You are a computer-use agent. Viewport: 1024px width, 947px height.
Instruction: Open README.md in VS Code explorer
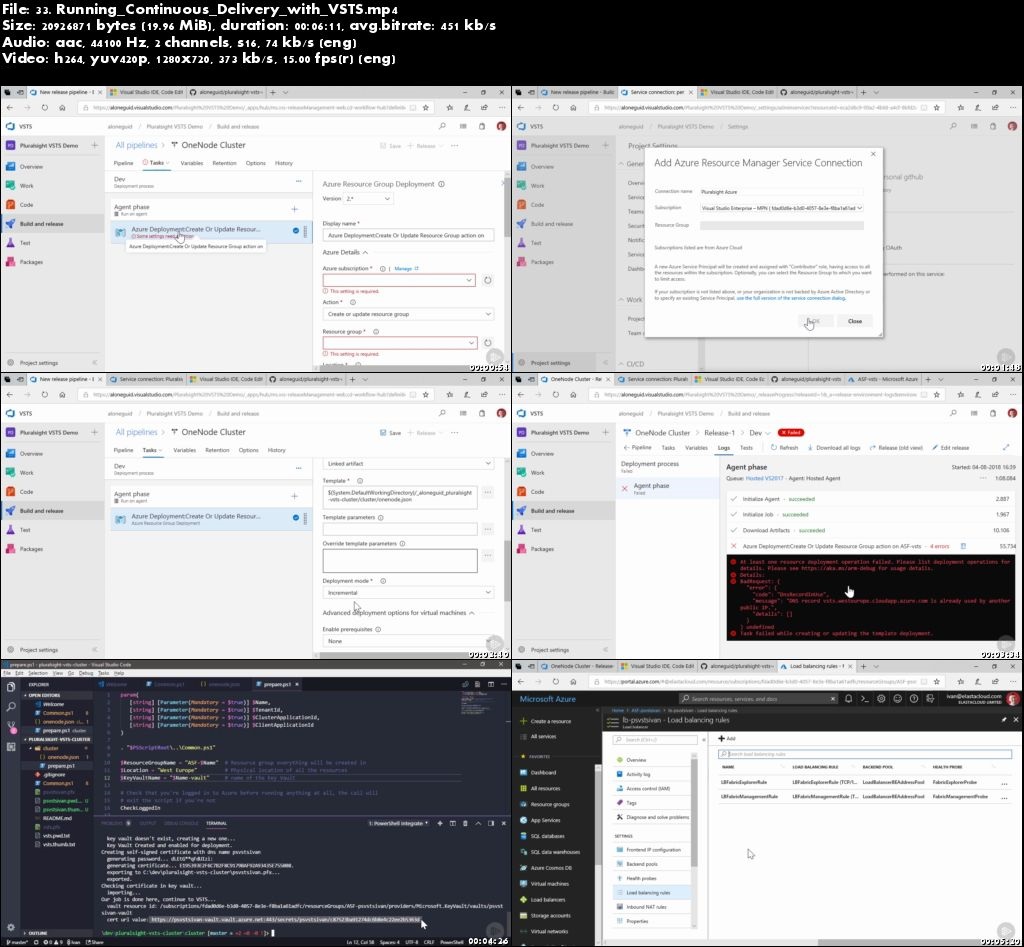[x=57, y=818]
